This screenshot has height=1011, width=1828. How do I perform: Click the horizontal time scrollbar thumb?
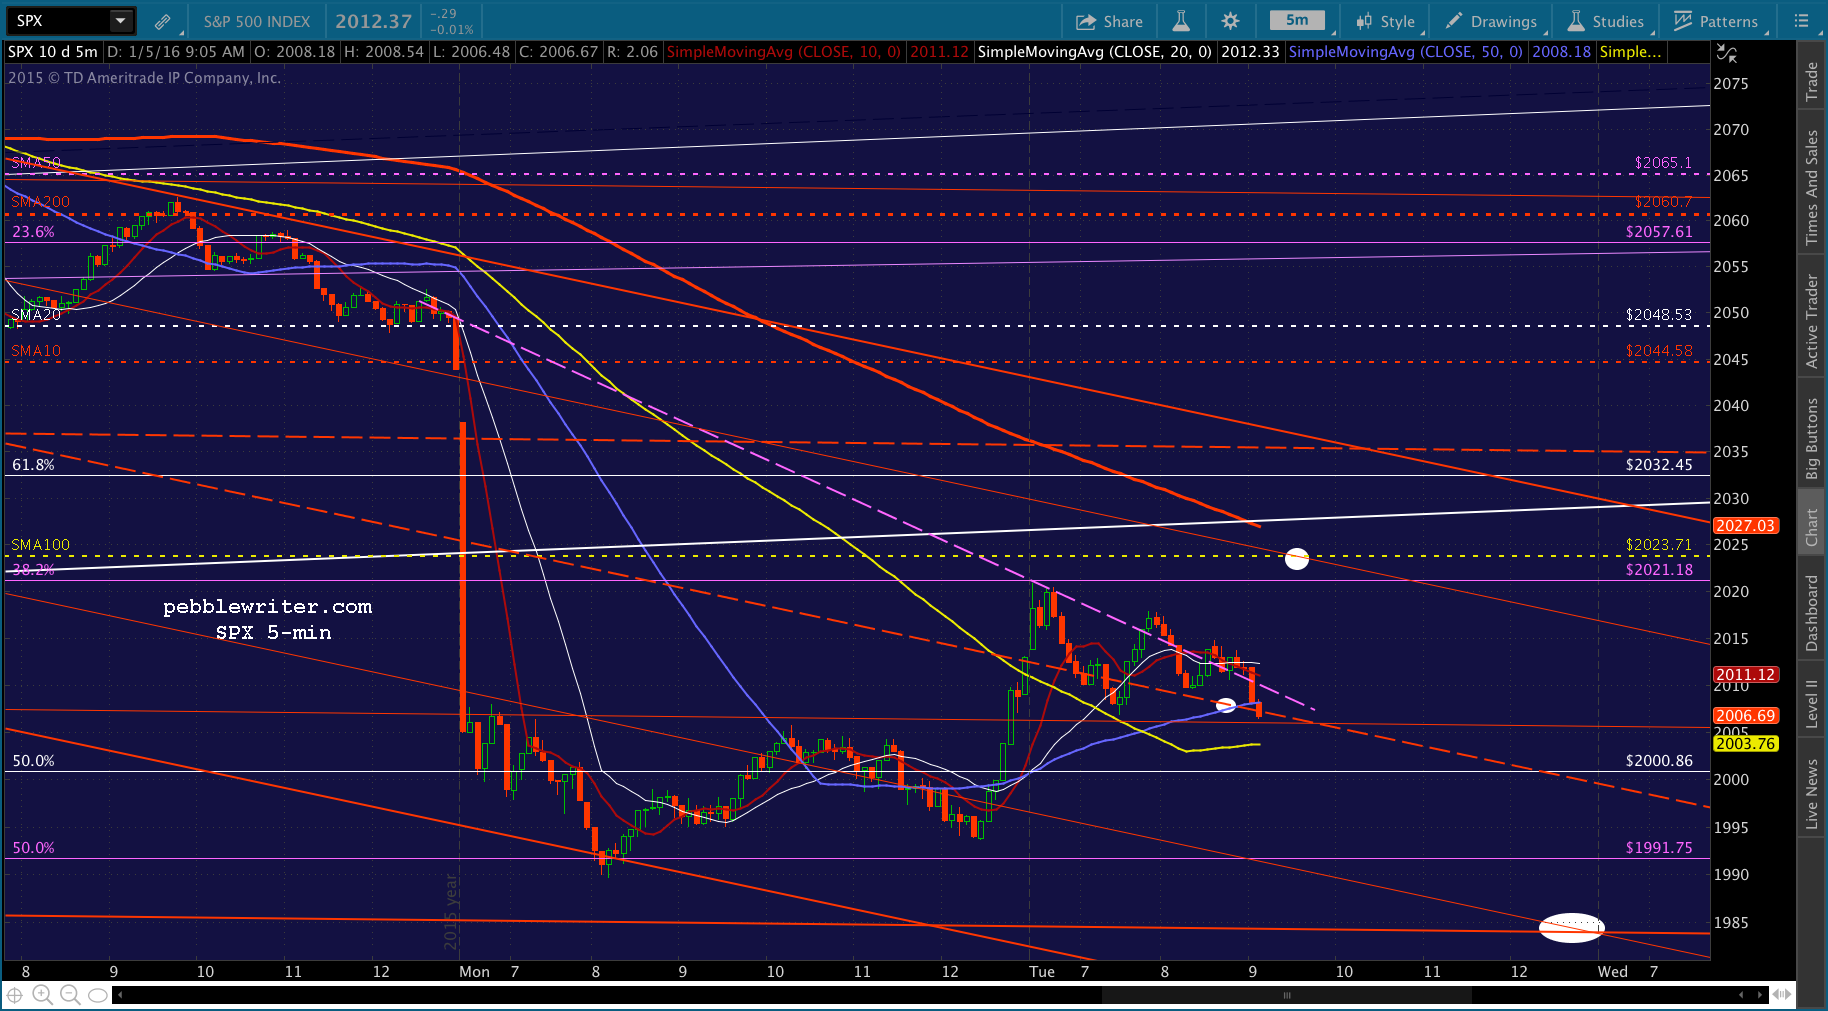coord(1287,995)
